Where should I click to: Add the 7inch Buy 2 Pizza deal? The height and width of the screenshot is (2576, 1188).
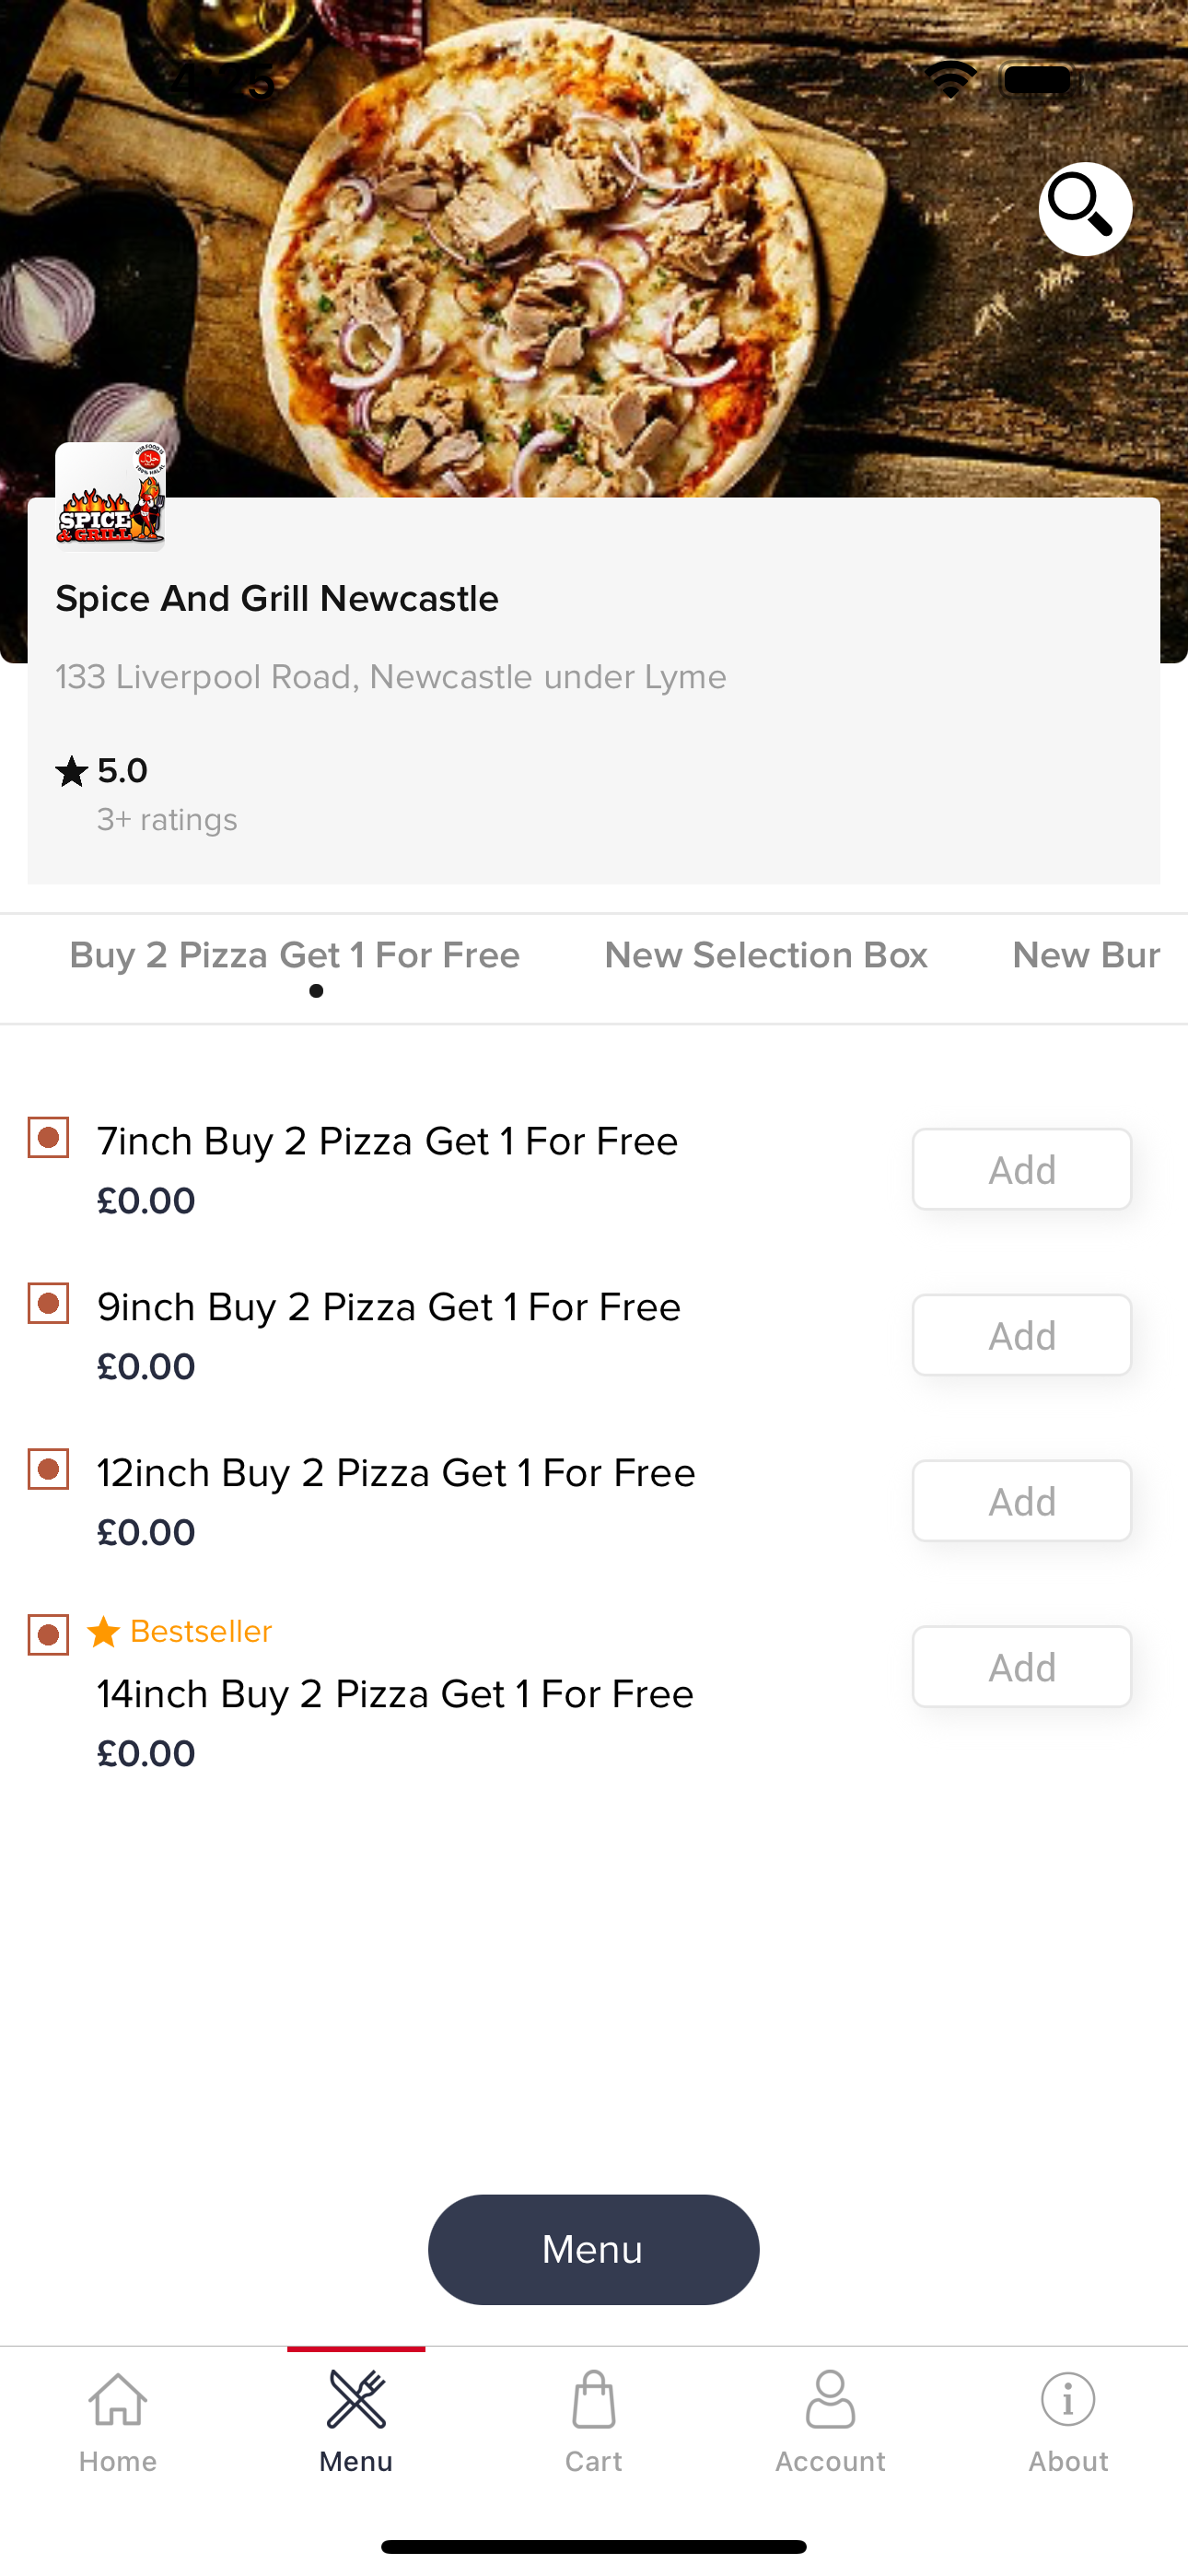(x=1022, y=1169)
